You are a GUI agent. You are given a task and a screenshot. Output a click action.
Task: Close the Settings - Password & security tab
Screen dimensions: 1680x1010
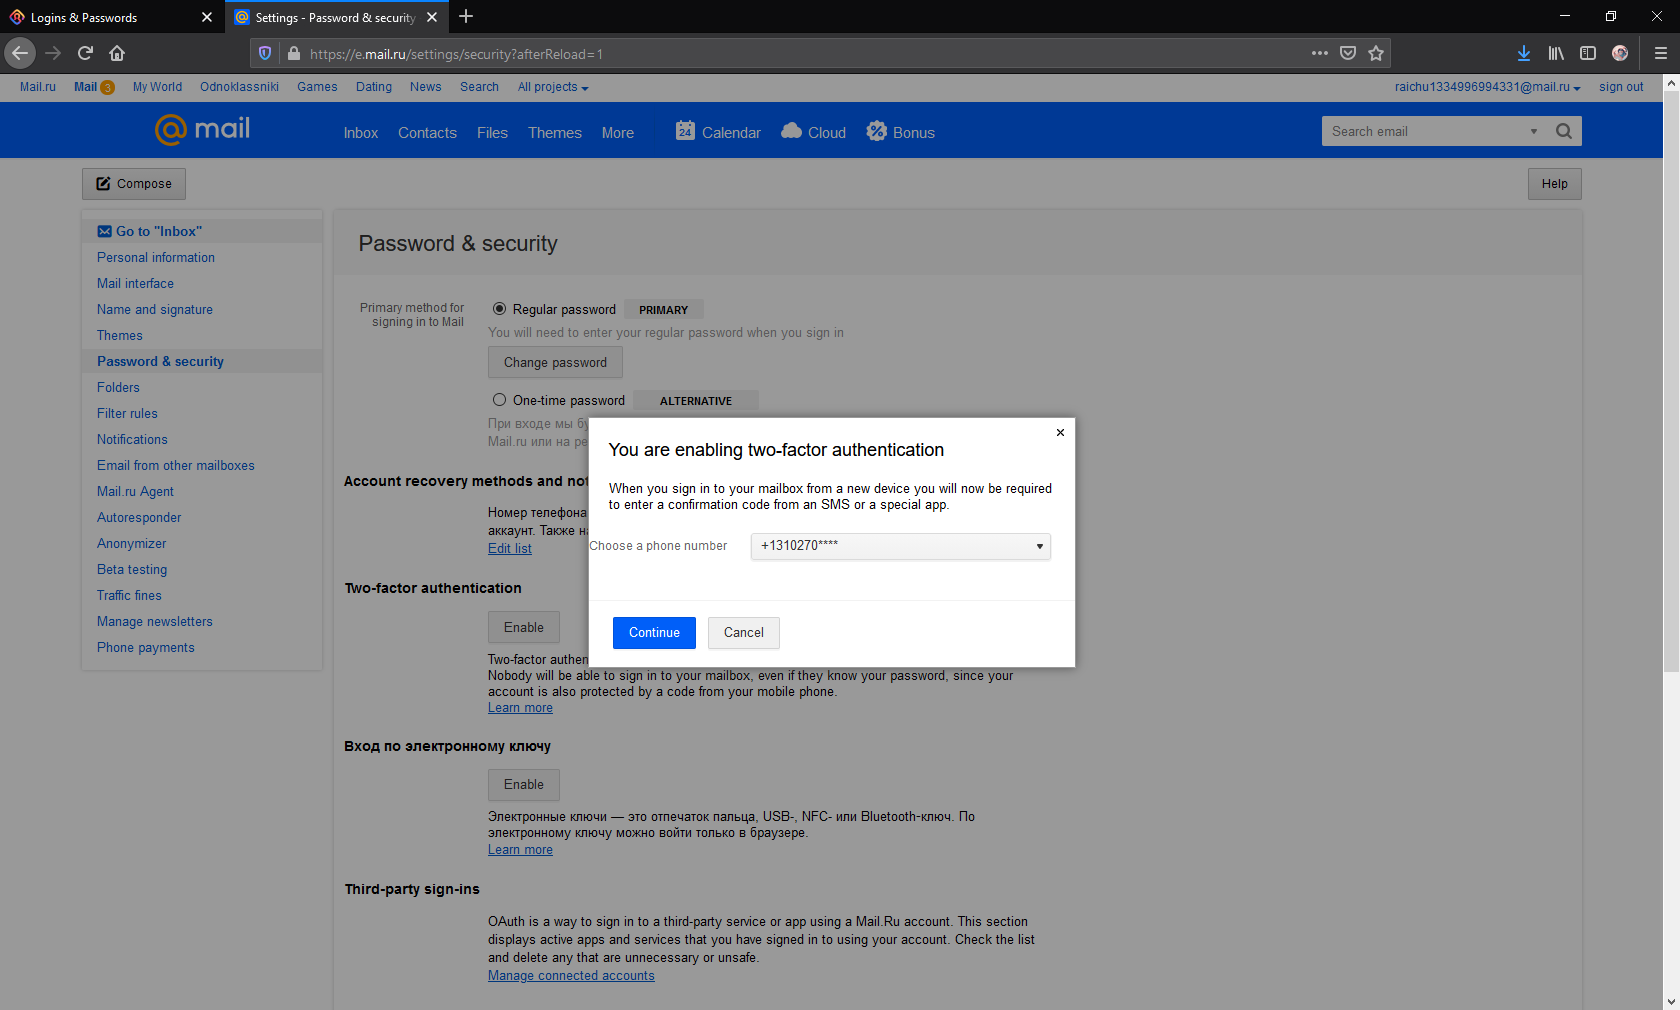point(432,17)
